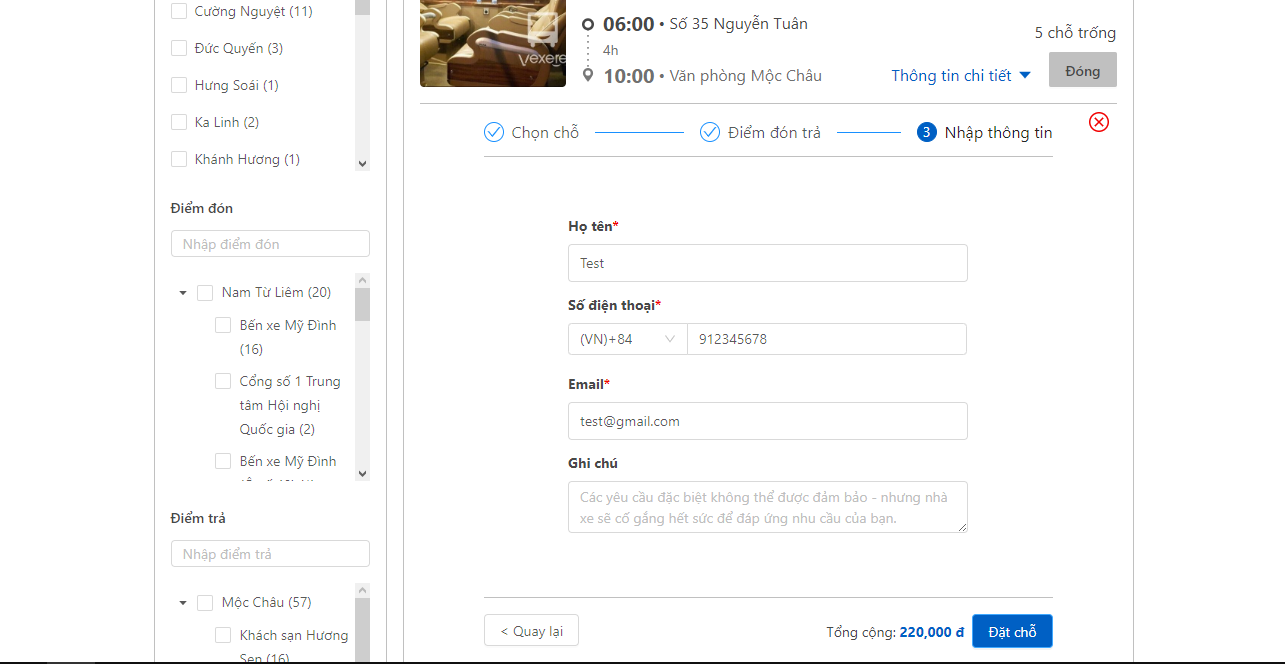This screenshot has width=1285, height=664.
Task: Click the Ghi chú notes textarea
Action: point(768,507)
